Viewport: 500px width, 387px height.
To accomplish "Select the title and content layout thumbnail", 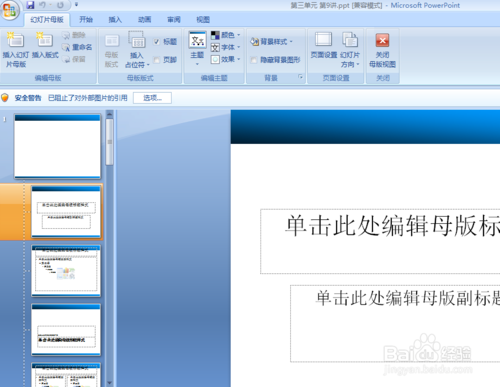I will (66, 271).
